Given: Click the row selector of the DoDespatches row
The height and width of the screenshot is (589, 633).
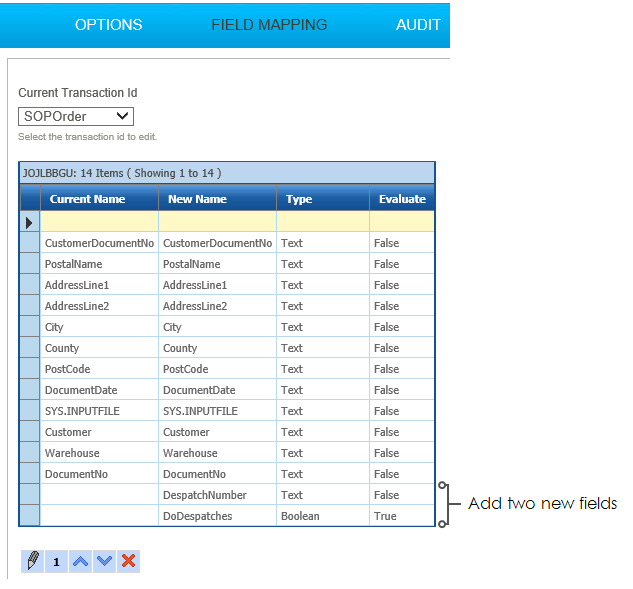Looking at the screenshot, I should (29, 516).
